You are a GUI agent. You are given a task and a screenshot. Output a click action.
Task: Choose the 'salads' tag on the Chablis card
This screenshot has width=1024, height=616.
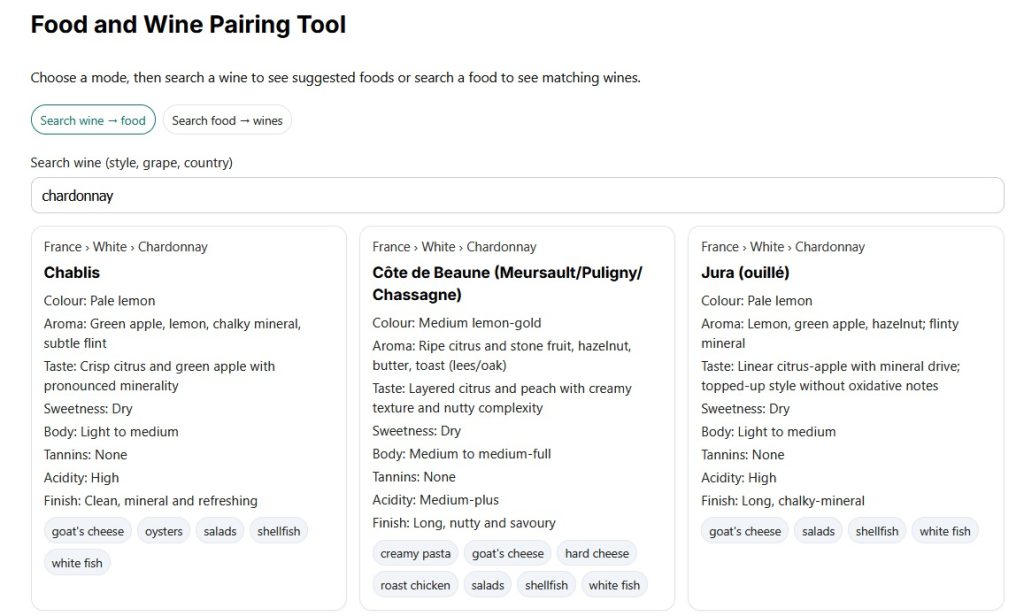coord(220,531)
